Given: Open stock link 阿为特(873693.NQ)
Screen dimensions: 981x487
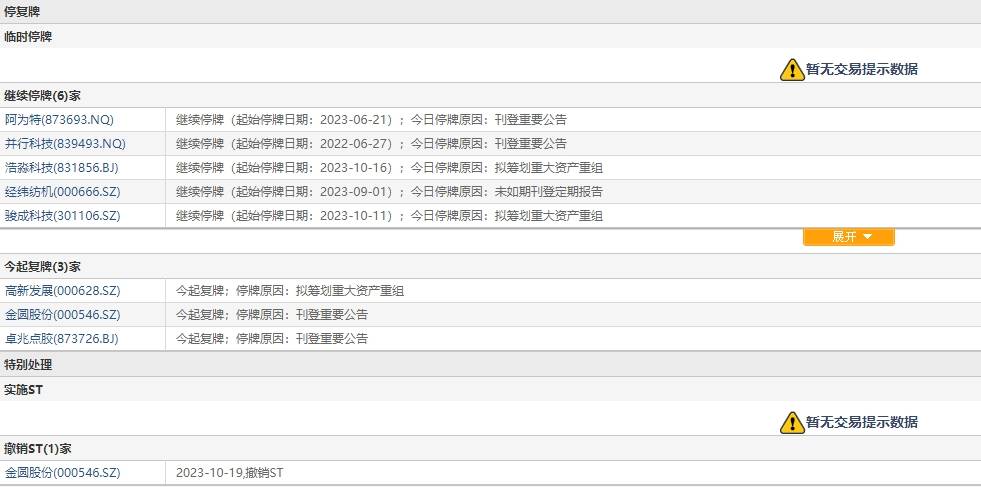Looking at the screenshot, I should point(59,120).
